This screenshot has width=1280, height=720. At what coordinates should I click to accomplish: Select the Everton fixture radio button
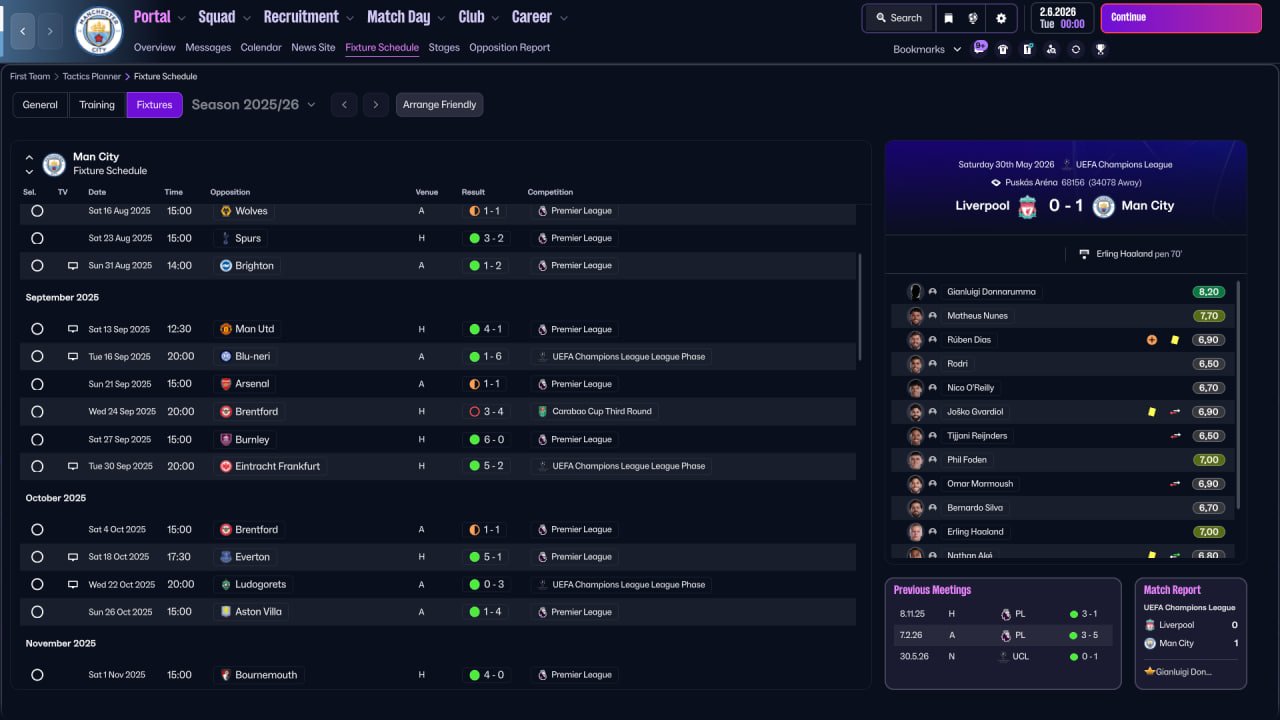click(37, 557)
